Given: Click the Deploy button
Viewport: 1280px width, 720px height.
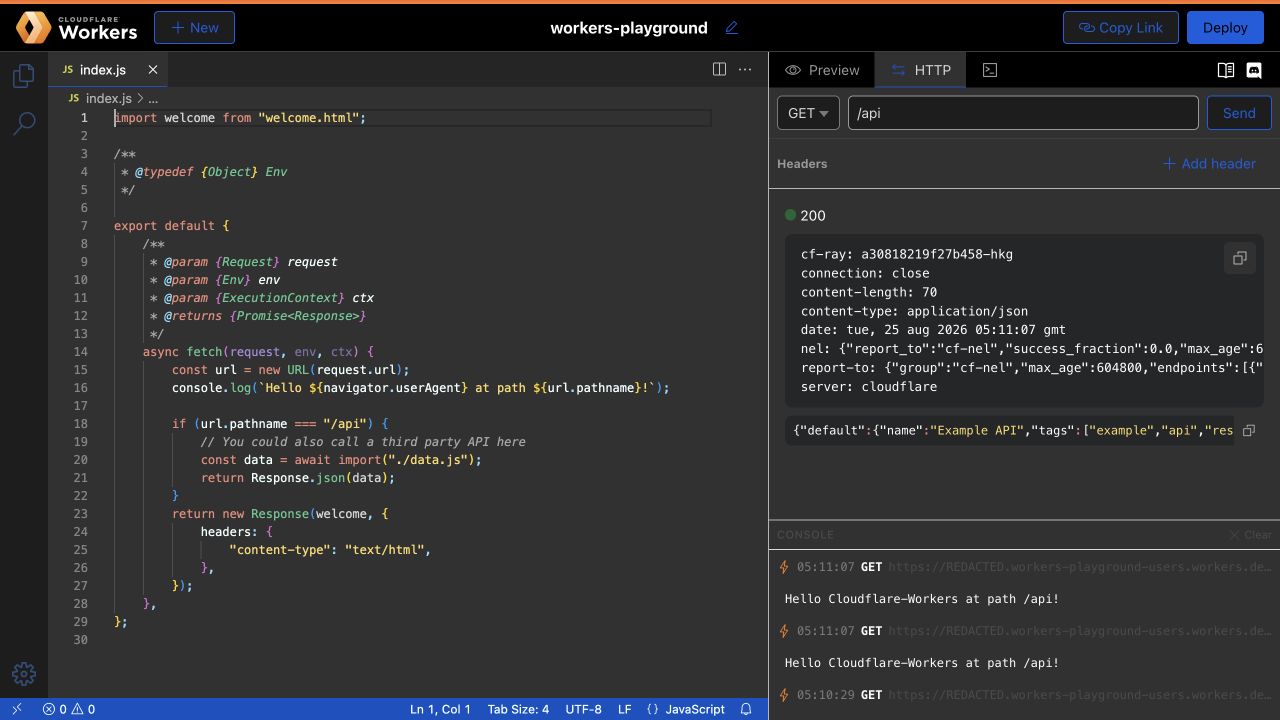Looking at the screenshot, I should pos(1225,28).
